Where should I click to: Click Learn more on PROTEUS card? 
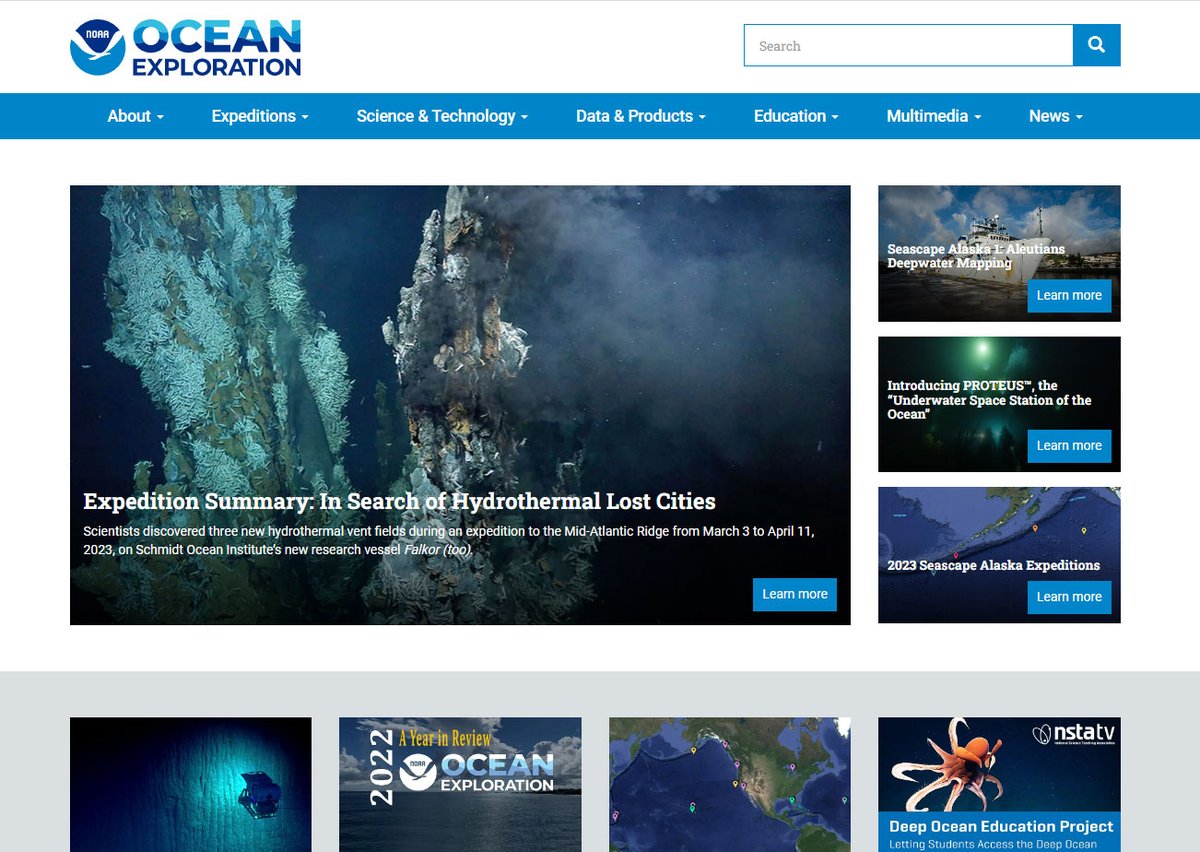point(1069,446)
